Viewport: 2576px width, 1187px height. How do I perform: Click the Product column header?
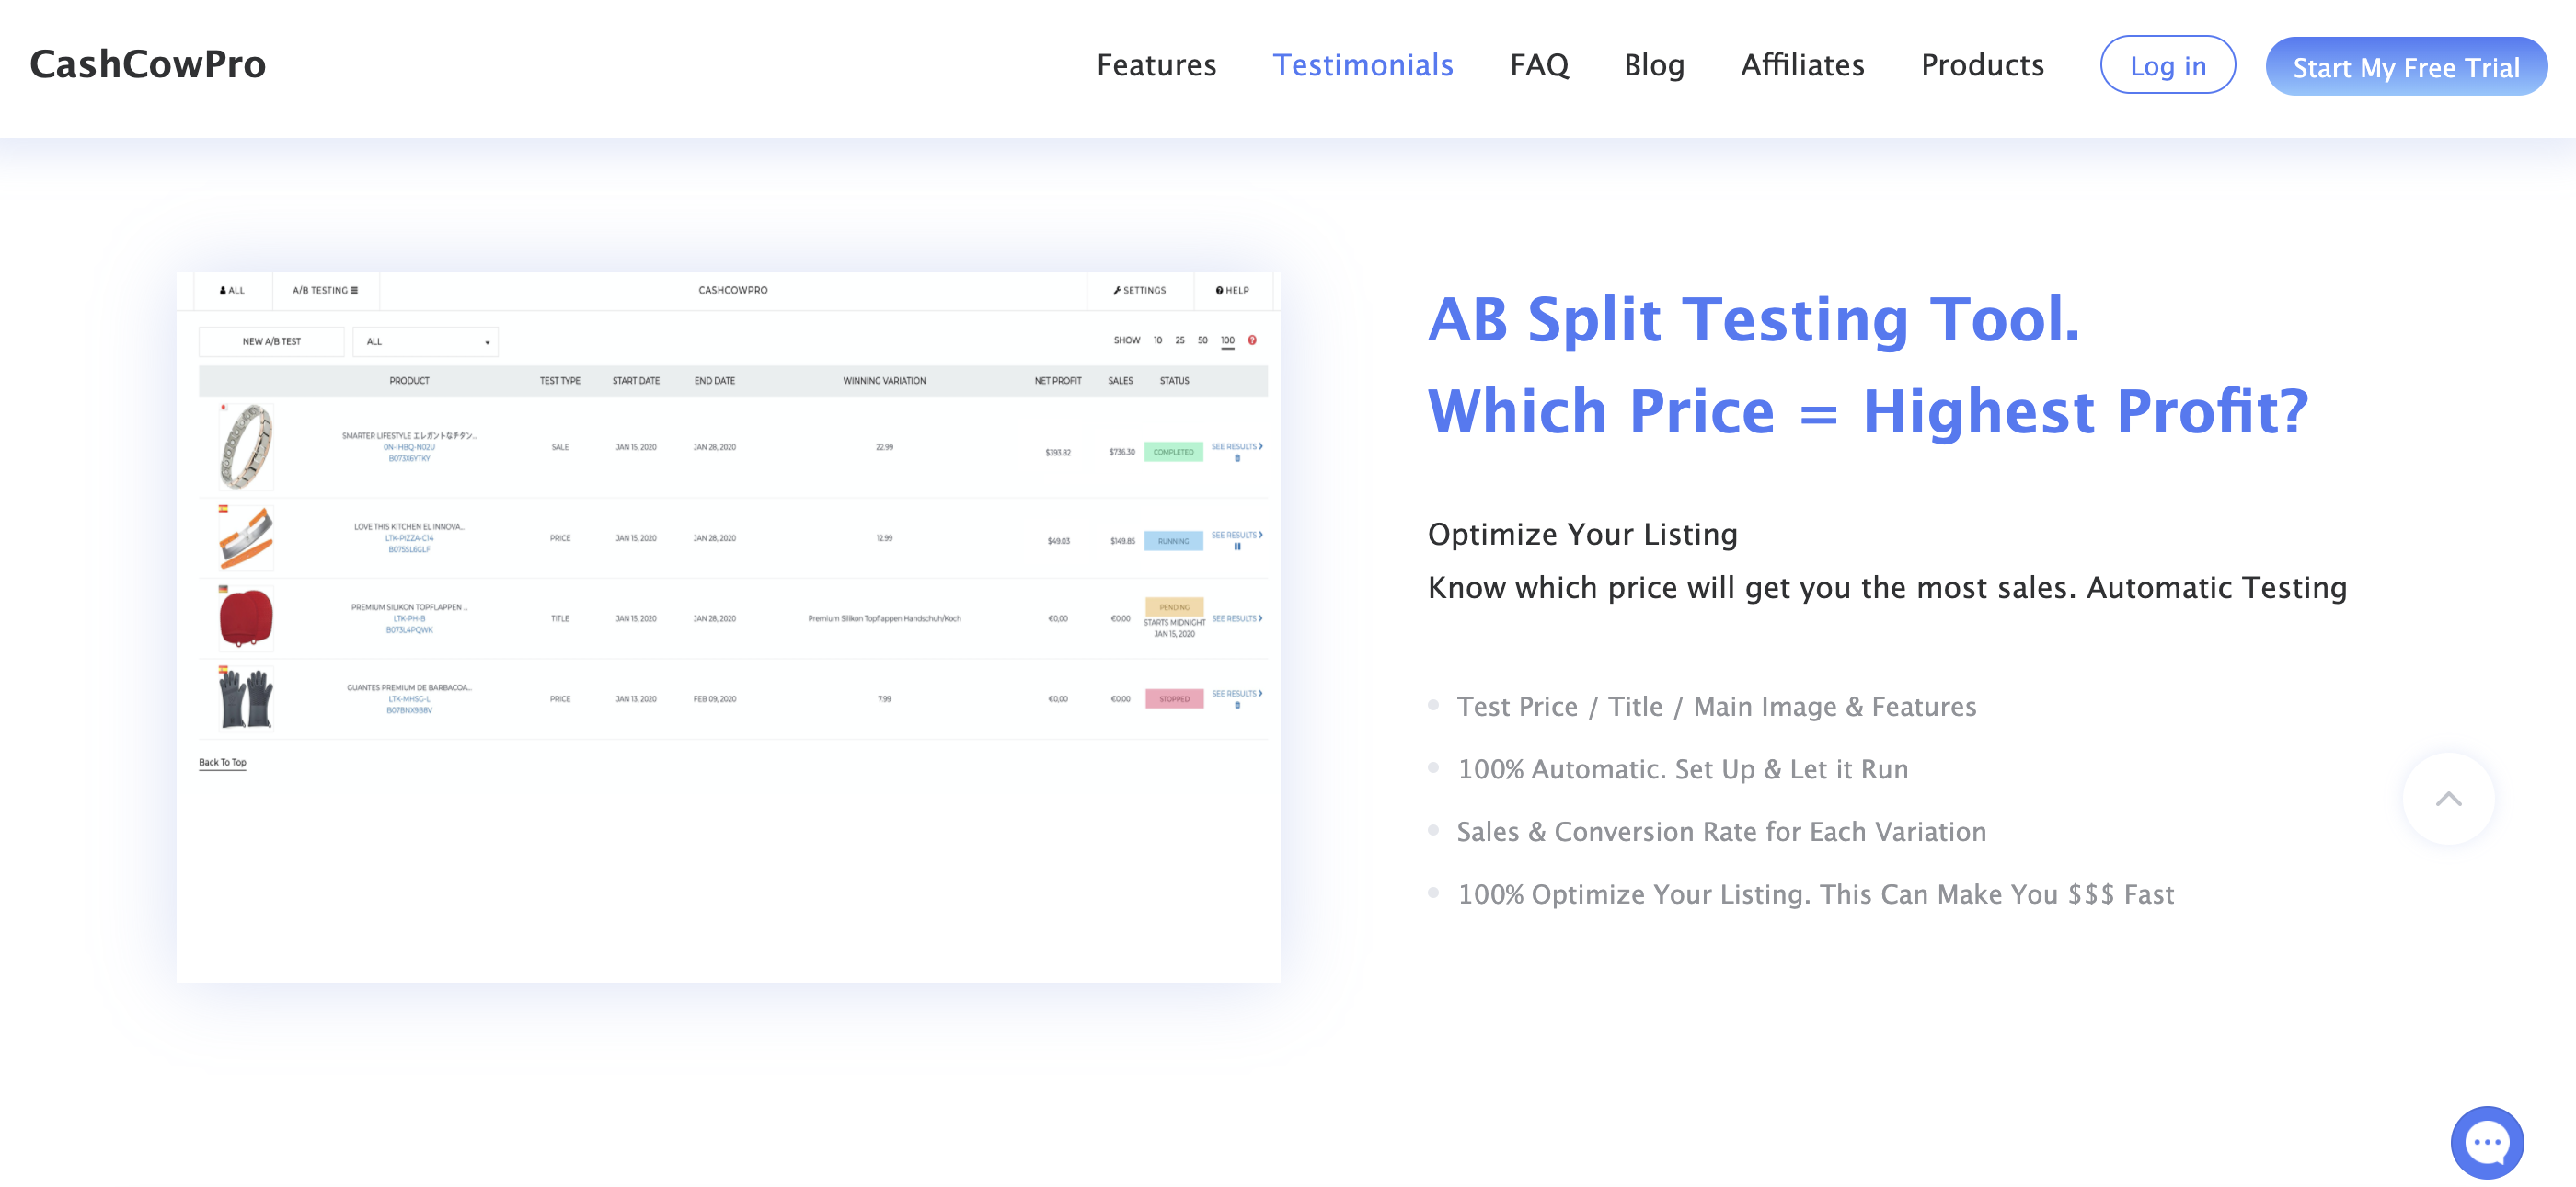click(x=409, y=381)
